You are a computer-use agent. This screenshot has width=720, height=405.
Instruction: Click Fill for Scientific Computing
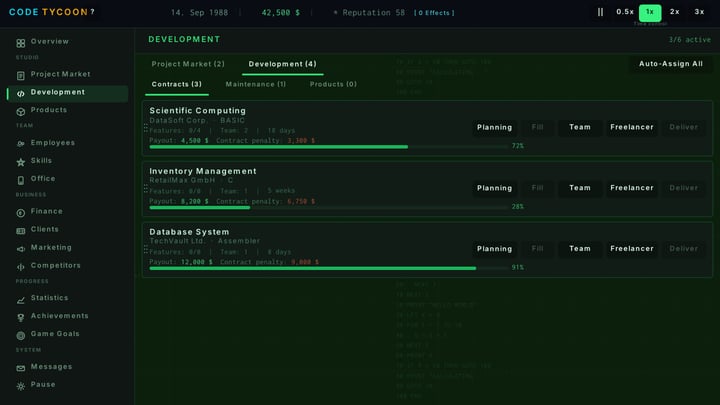pyautogui.click(x=537, y=127)
